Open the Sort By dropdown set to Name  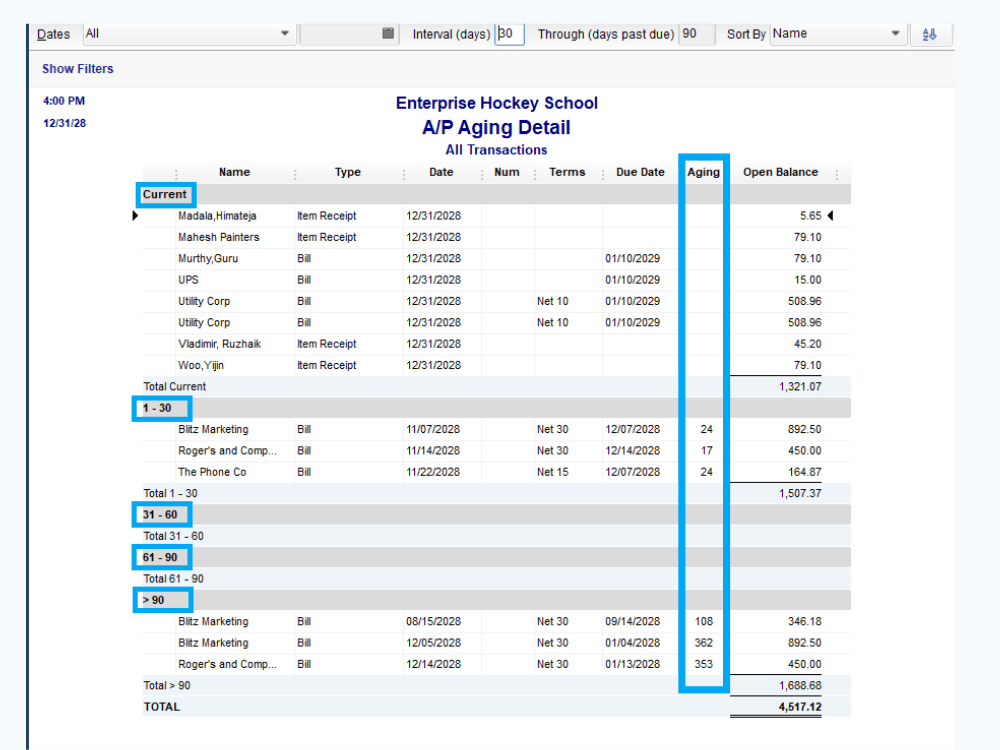tap(838, 34)
